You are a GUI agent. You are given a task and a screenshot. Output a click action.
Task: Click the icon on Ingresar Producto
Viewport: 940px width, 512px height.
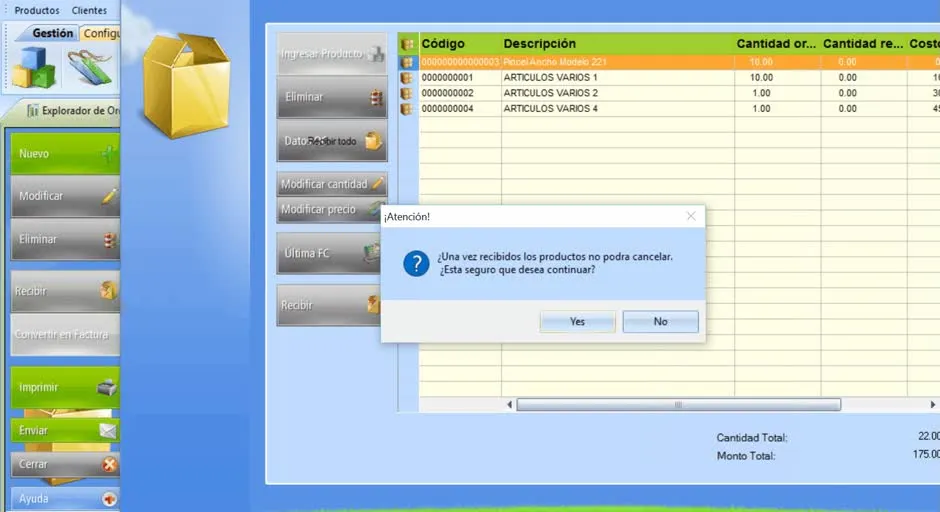[376, 54]
